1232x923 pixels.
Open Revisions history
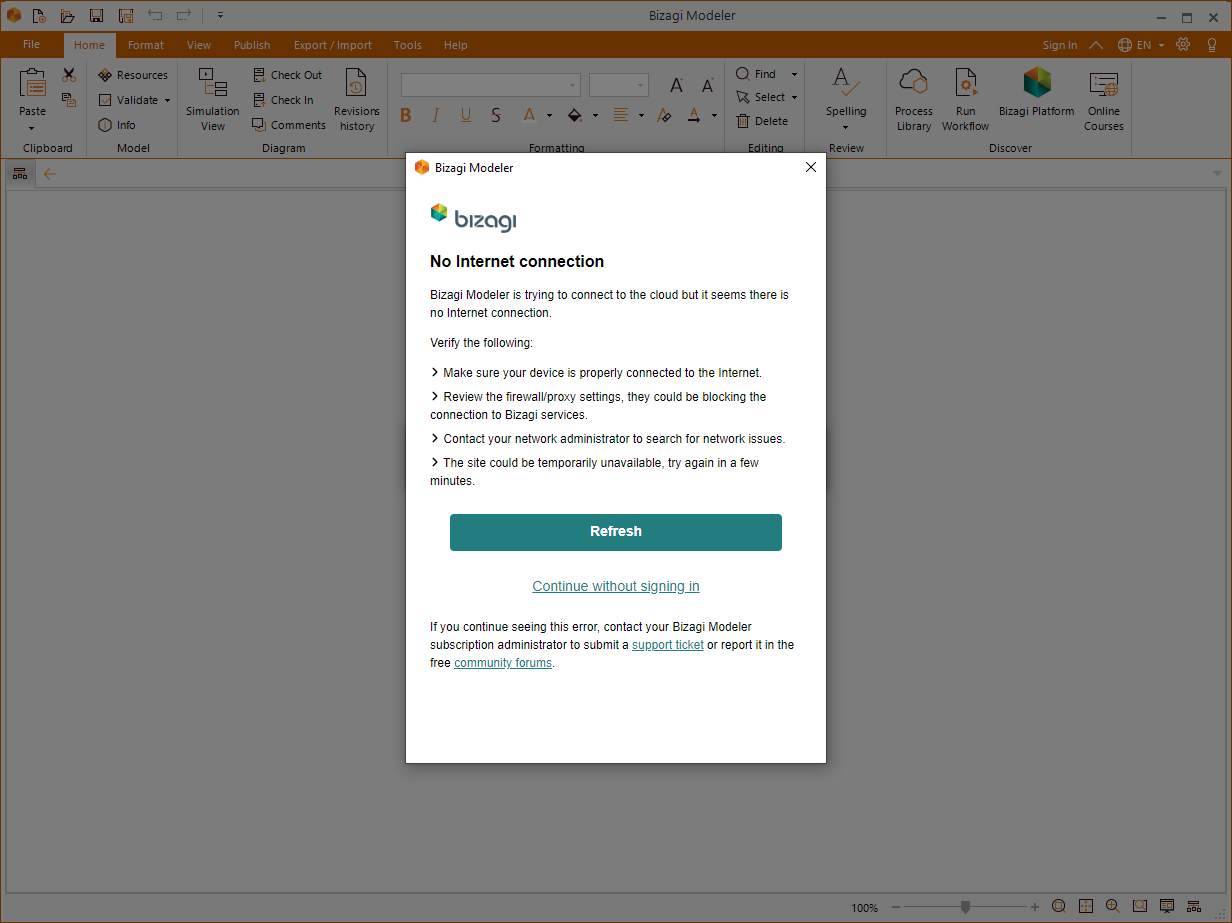(357, 99)
